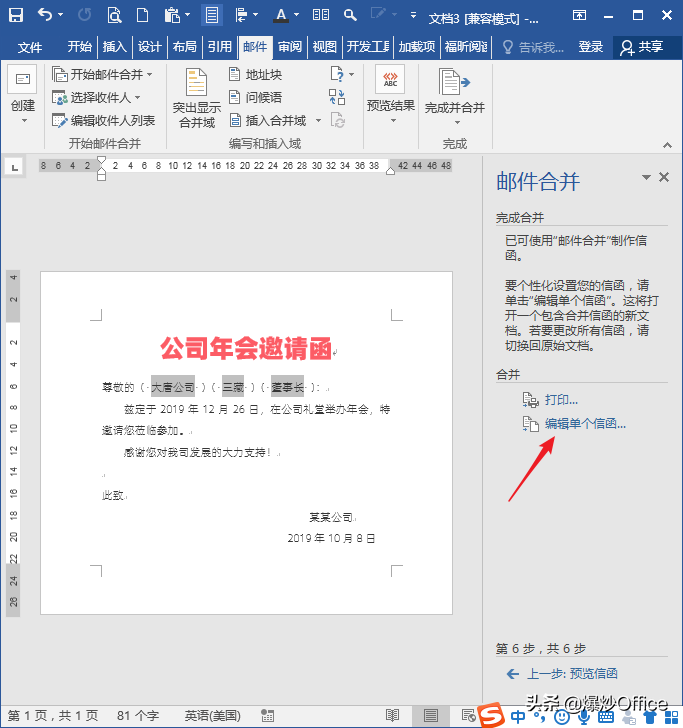
Task: Click the magnifier find icon in title bar
Action: [x=350, y=15]
